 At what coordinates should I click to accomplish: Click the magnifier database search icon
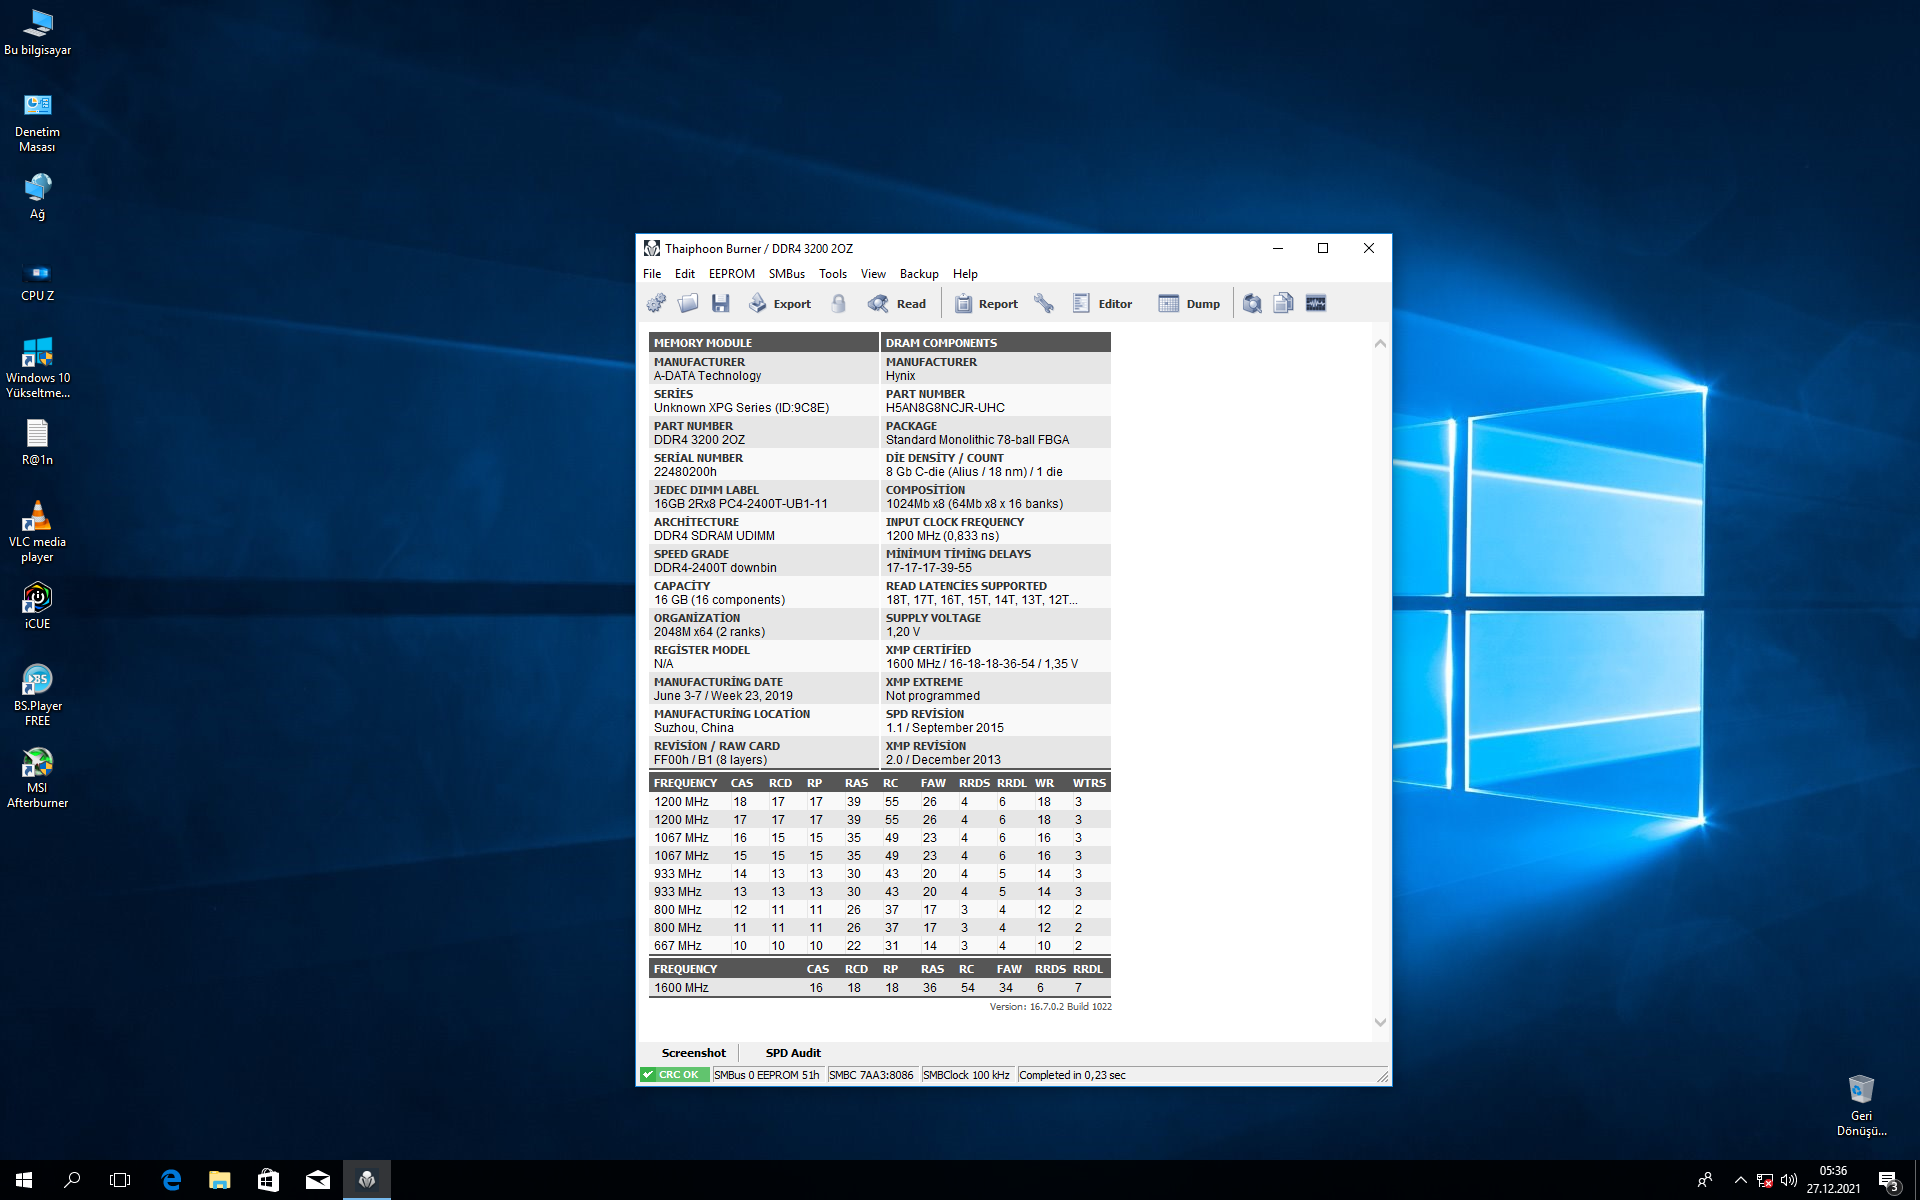(x=1252, y=303)
